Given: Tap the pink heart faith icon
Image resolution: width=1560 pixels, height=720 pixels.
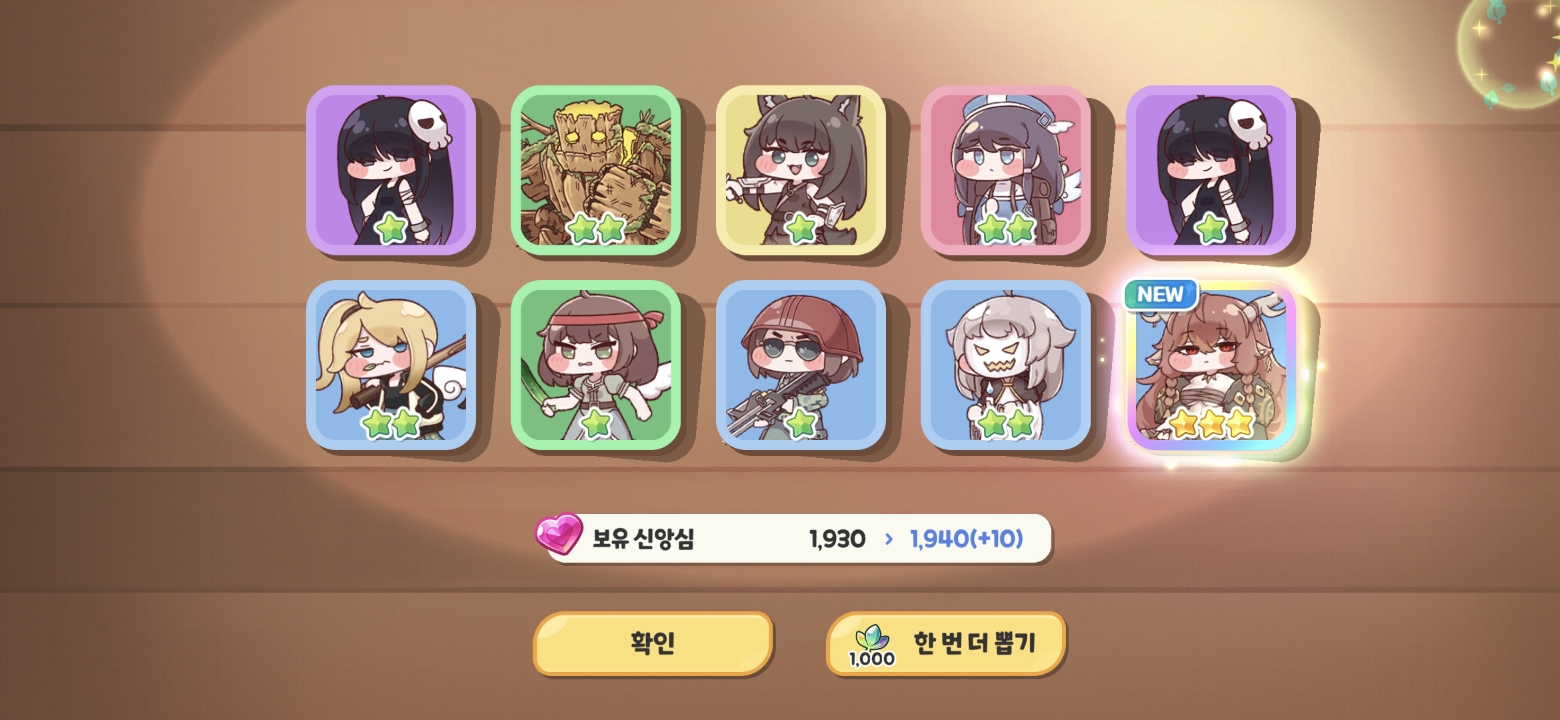Looking at the screenshot, I should (x=559, y=534).
